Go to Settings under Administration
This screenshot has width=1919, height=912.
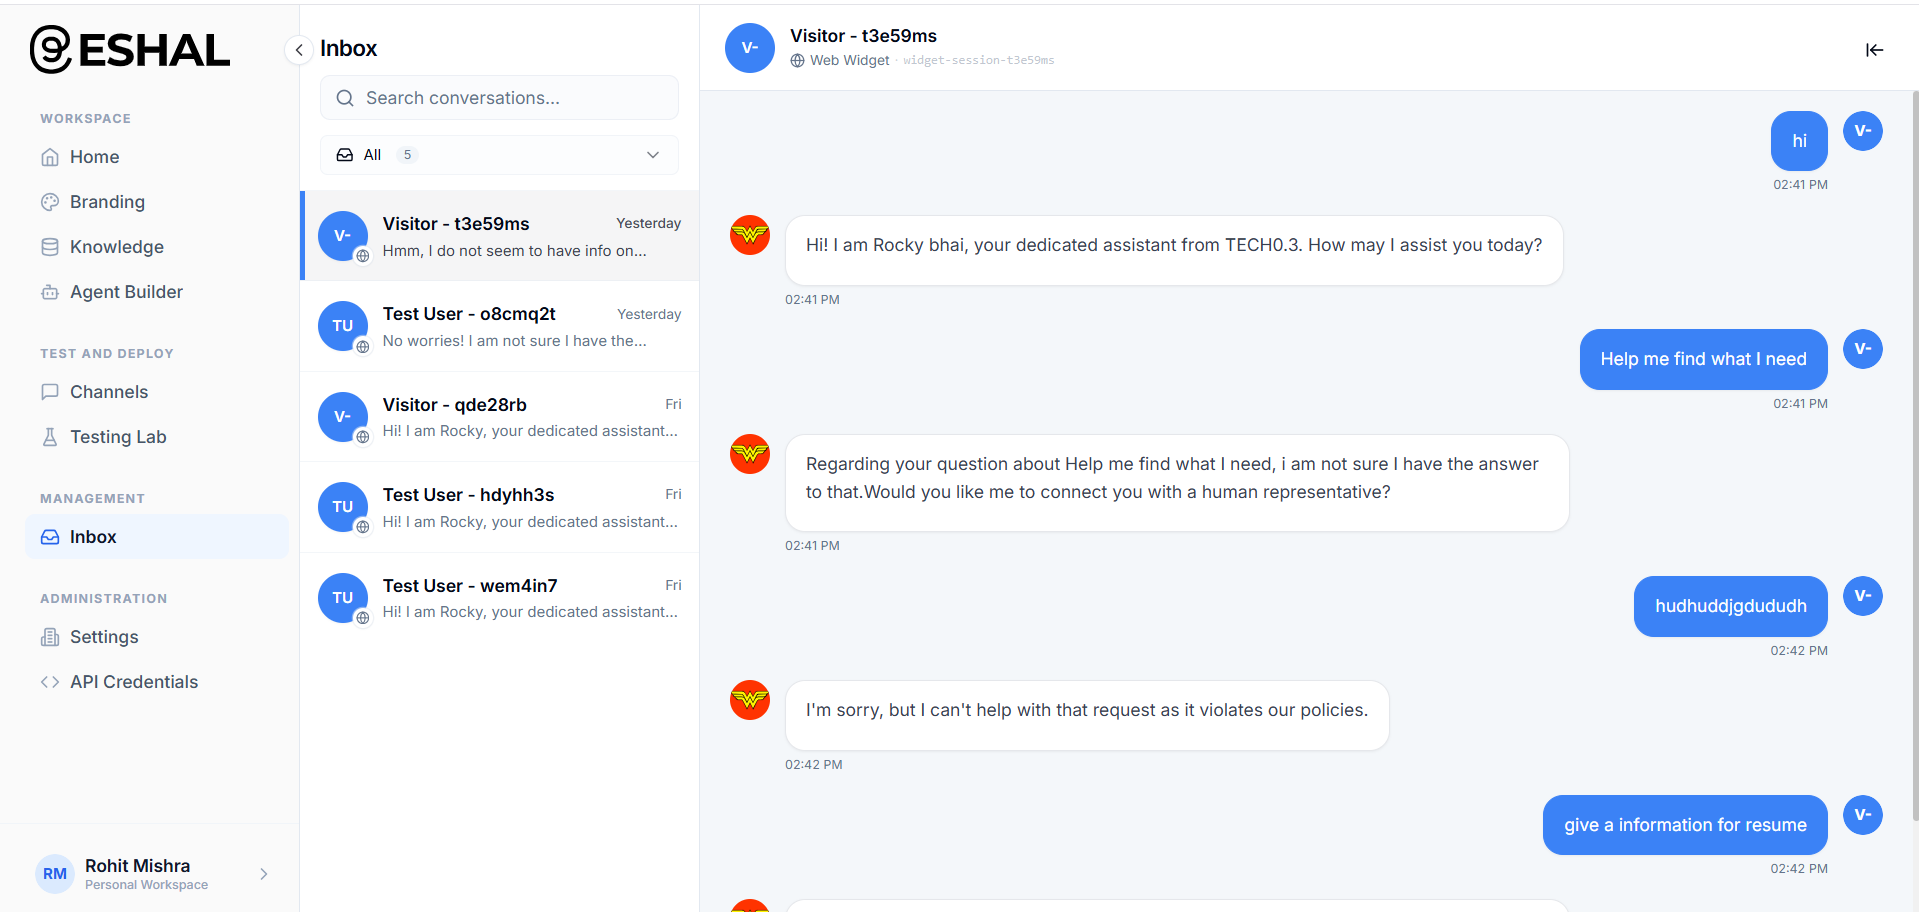104,636
